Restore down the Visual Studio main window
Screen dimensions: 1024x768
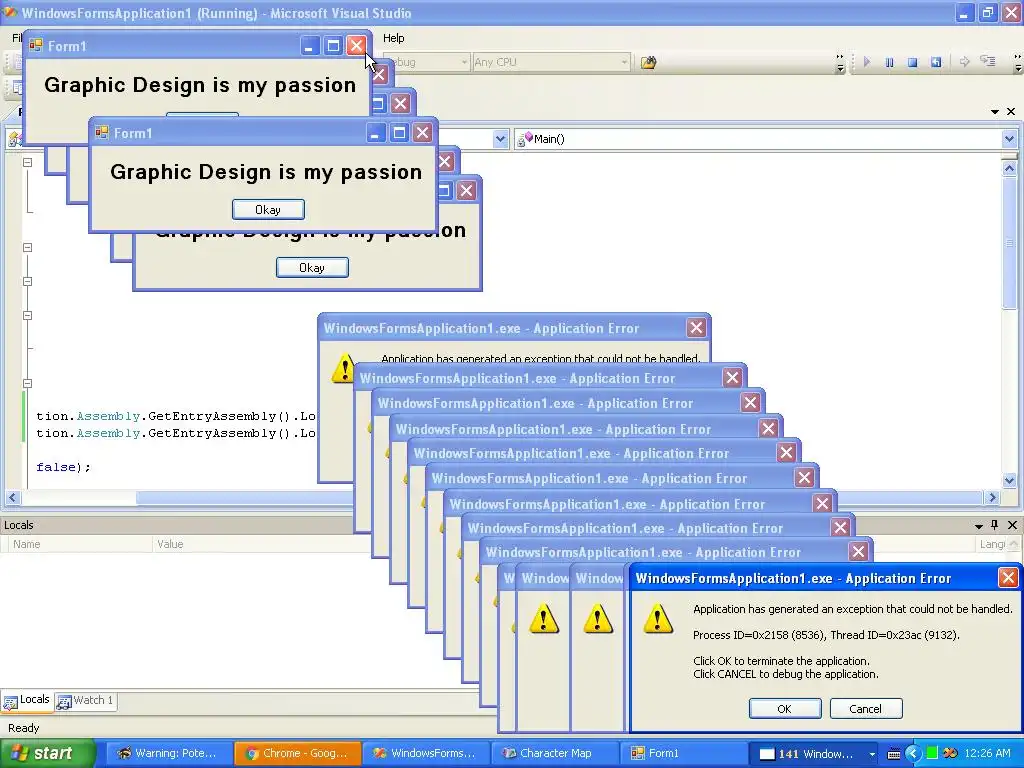coord(987,12)
